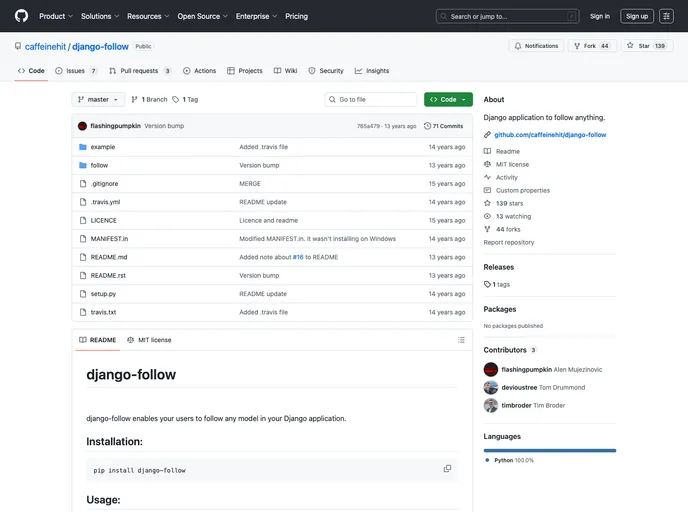Open the travis.txt file
Screen dimensions: 688x512
[103, 312]
